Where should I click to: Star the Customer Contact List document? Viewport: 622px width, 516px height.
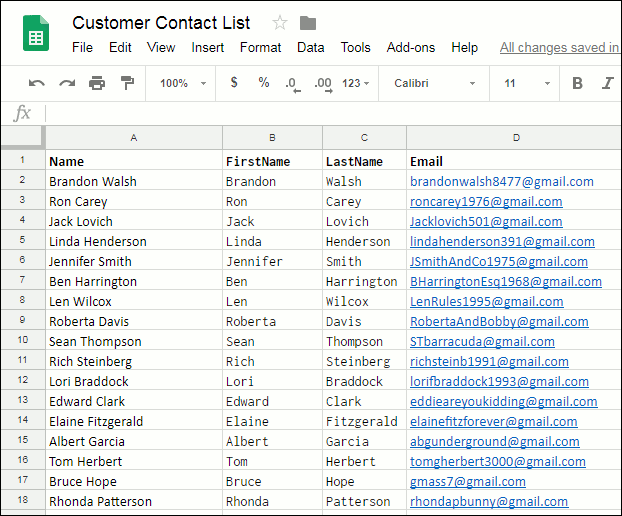280,23
